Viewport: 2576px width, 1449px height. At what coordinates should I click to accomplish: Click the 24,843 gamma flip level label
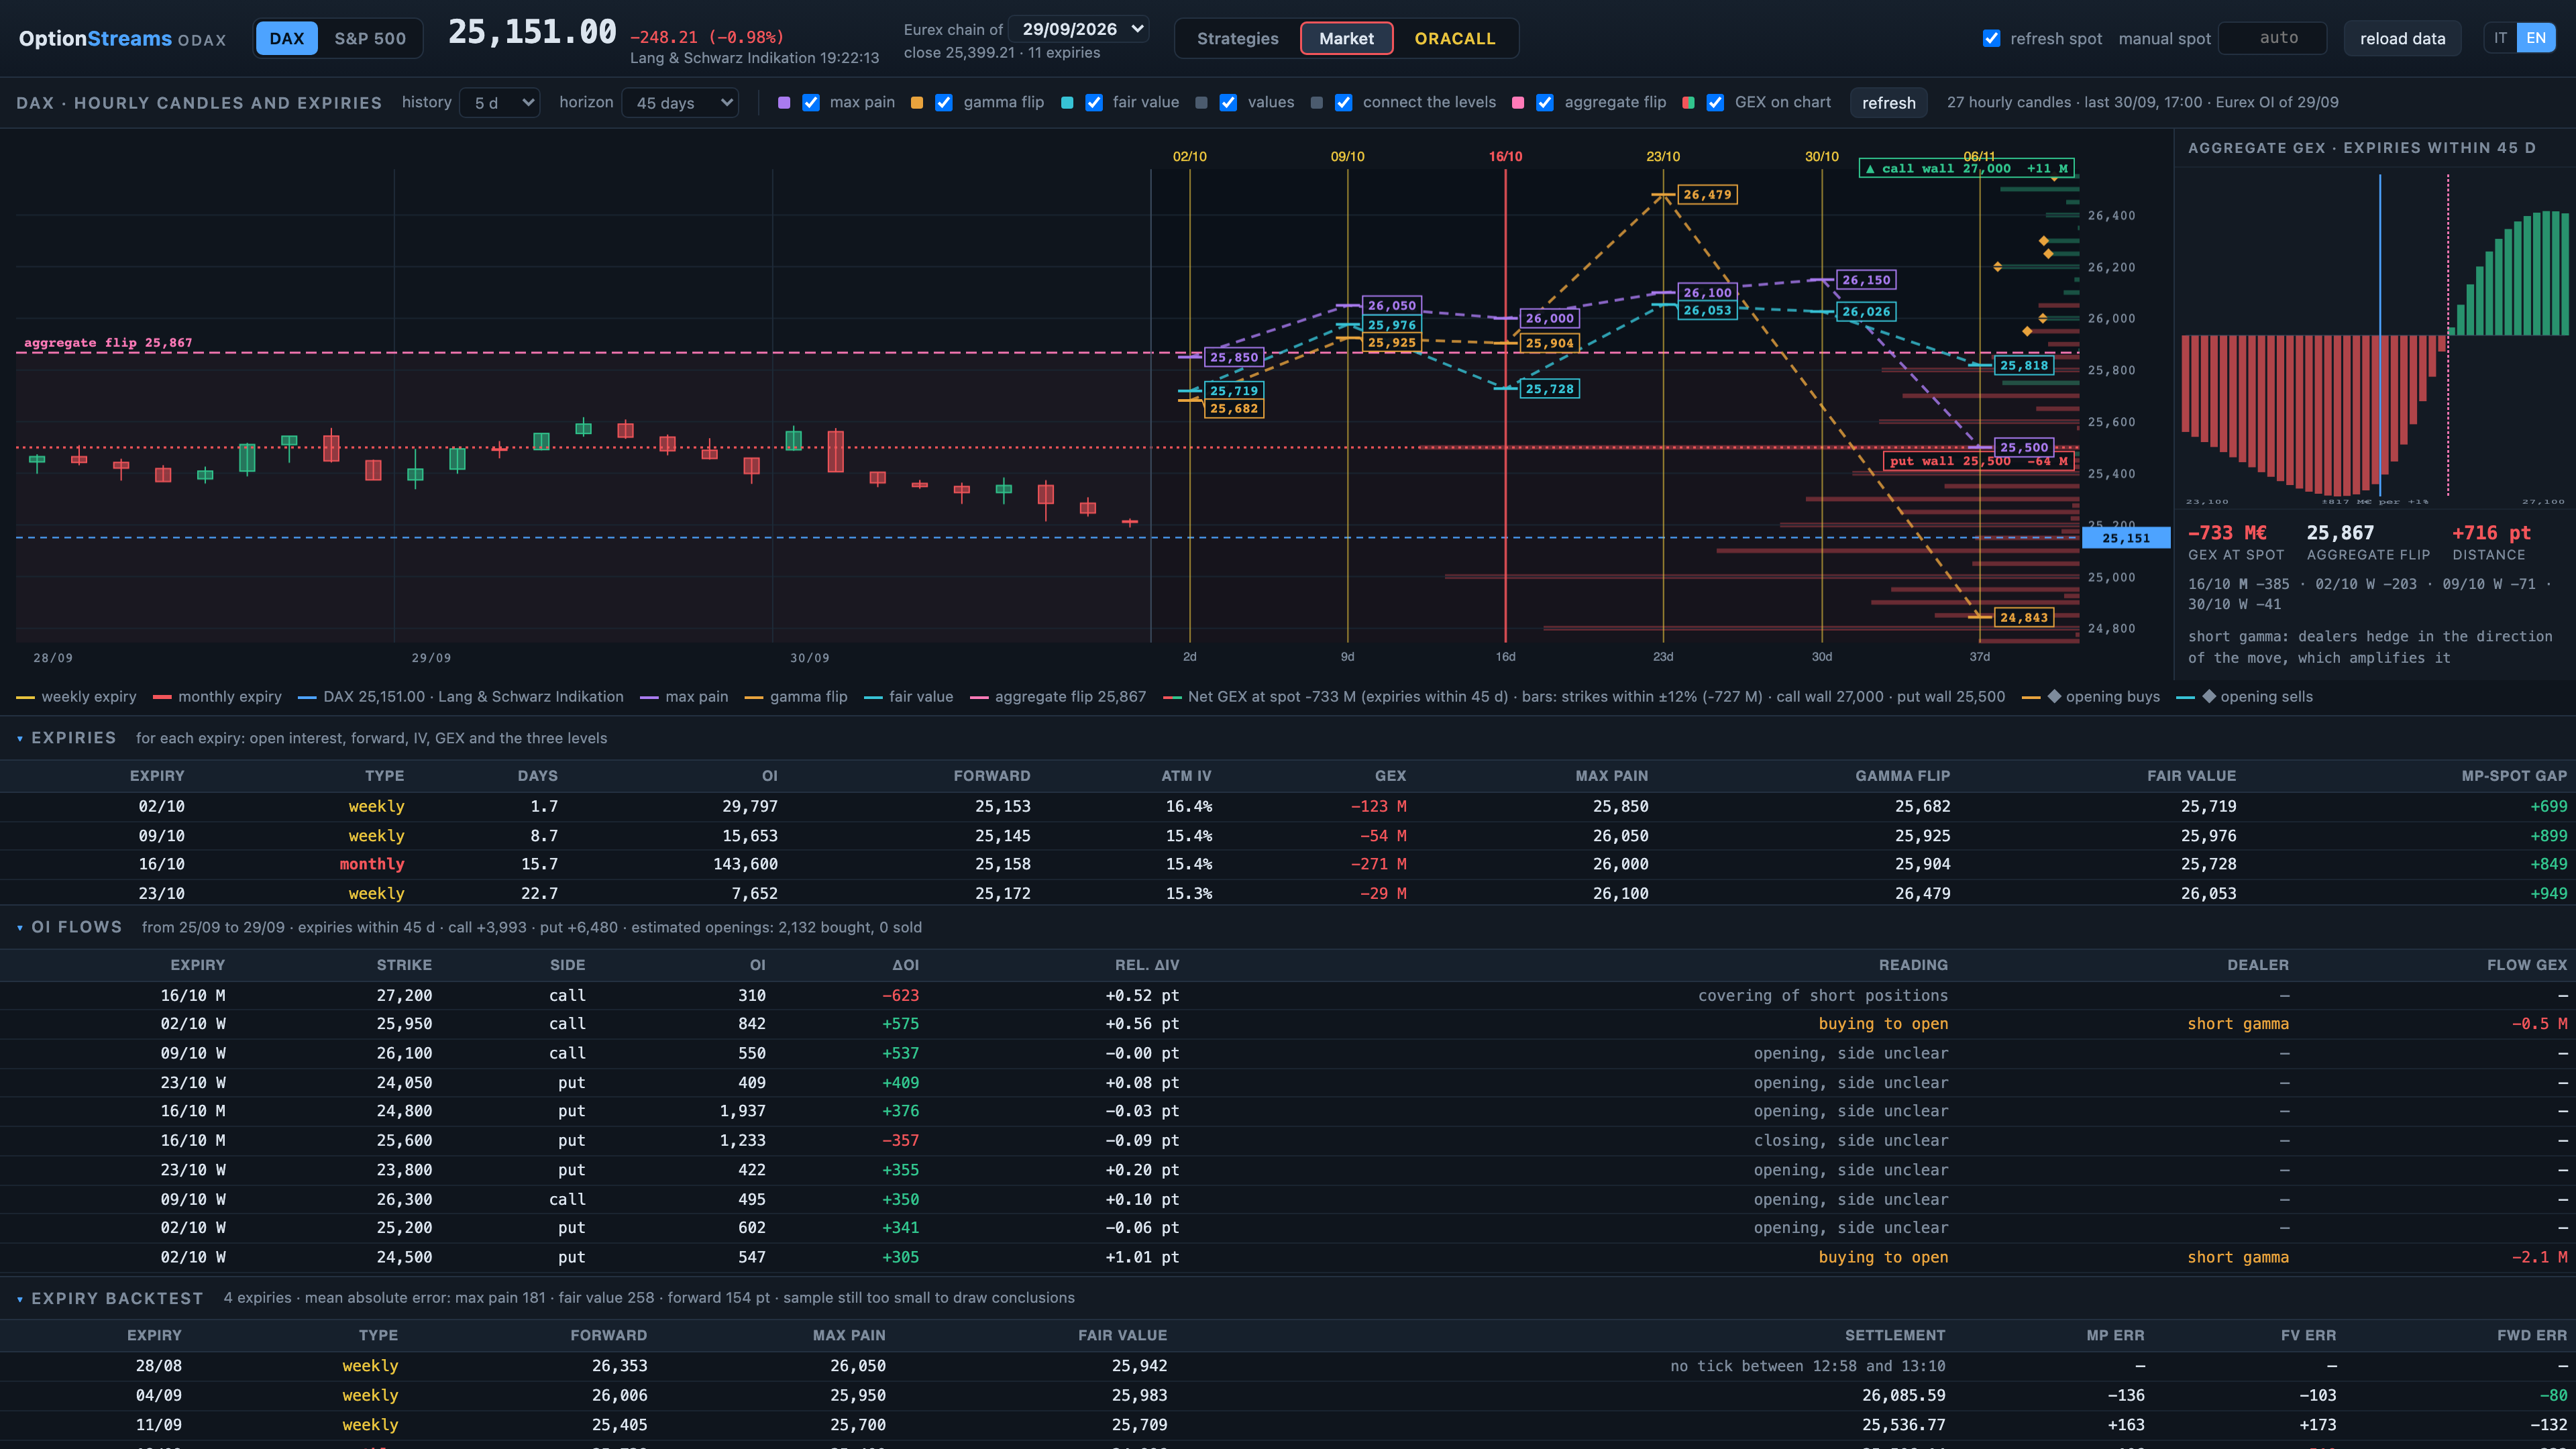click(x=2024, y=617)
